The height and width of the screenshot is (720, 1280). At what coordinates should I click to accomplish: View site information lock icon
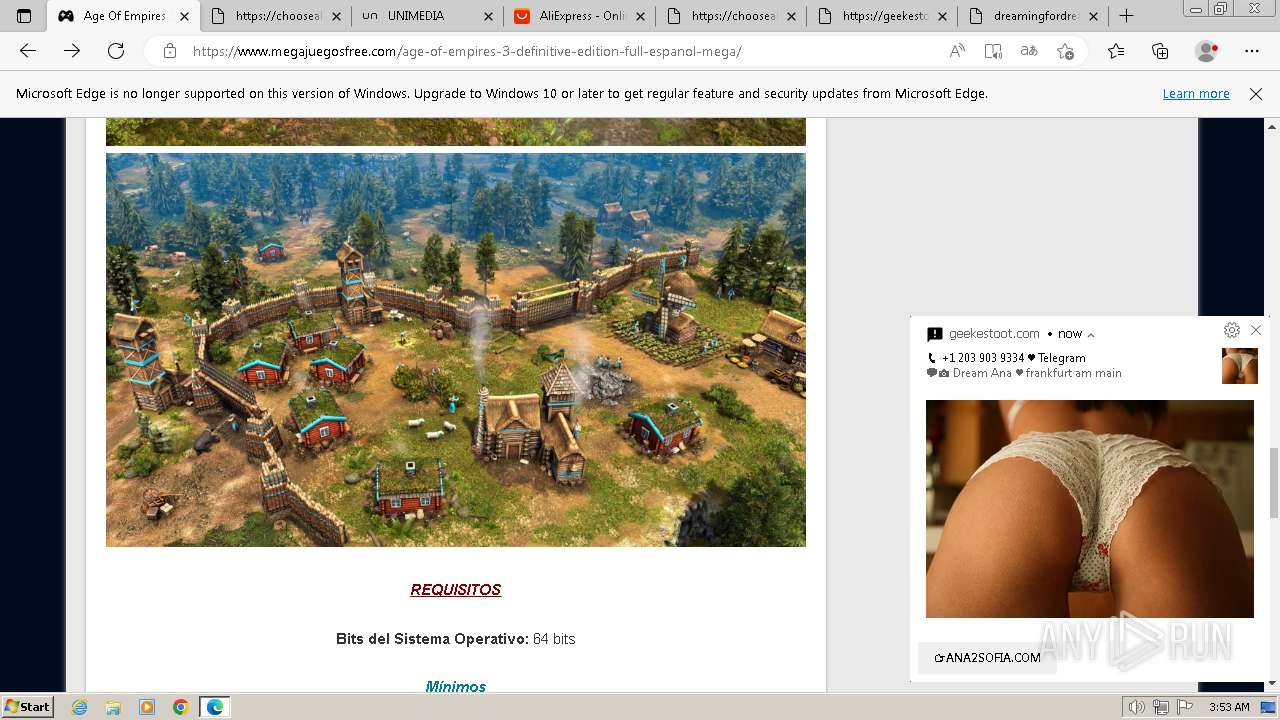click(170, 51)
